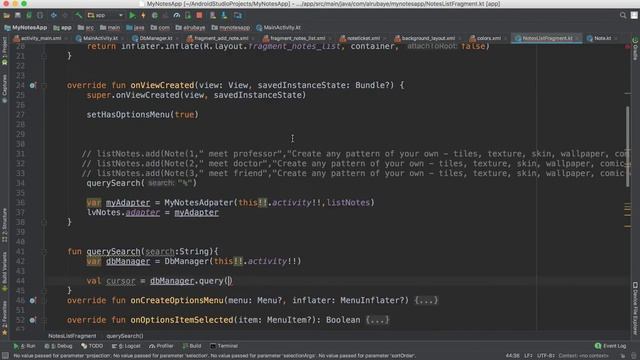Viewport: 640px width, 360px height.
Task: Open the AVD Manager icon
Action: (213, 16)
